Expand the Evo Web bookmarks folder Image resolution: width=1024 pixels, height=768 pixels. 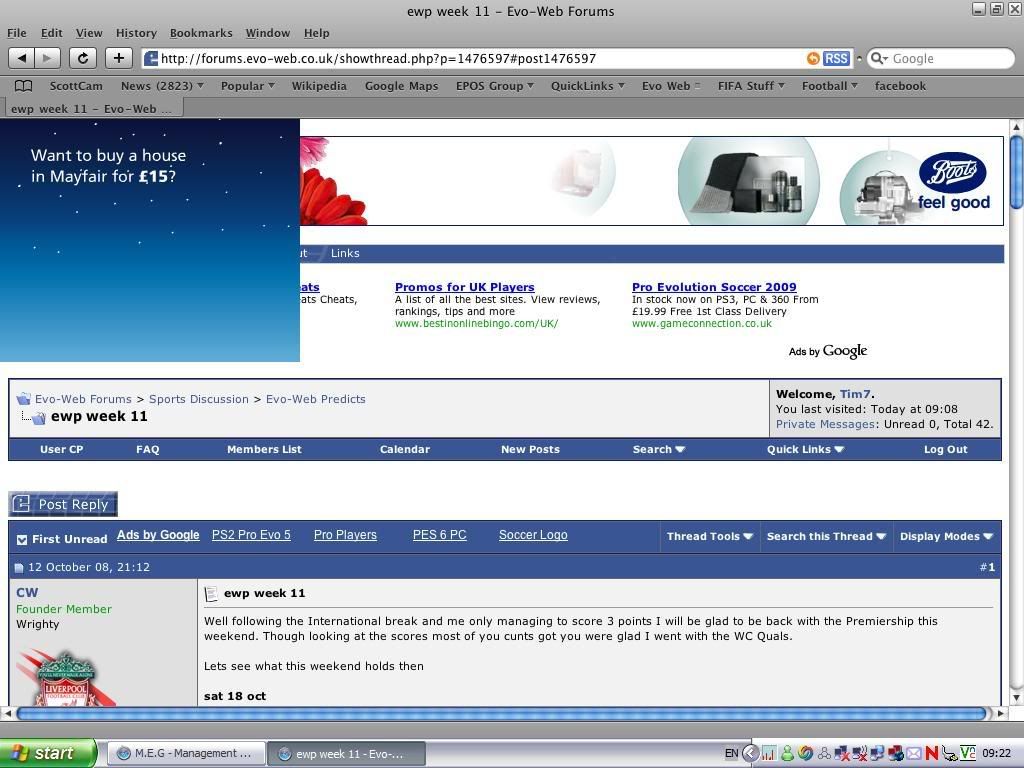tap(671, 86)
